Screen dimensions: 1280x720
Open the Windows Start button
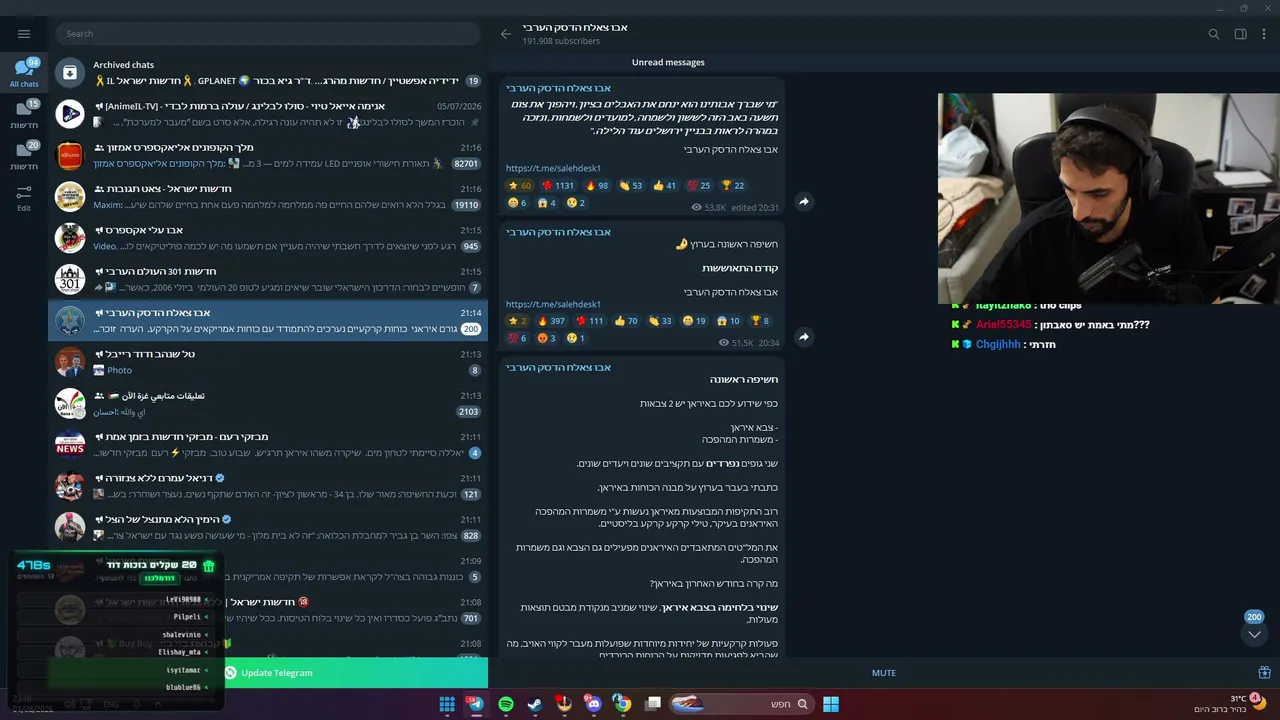pos(831,704)
